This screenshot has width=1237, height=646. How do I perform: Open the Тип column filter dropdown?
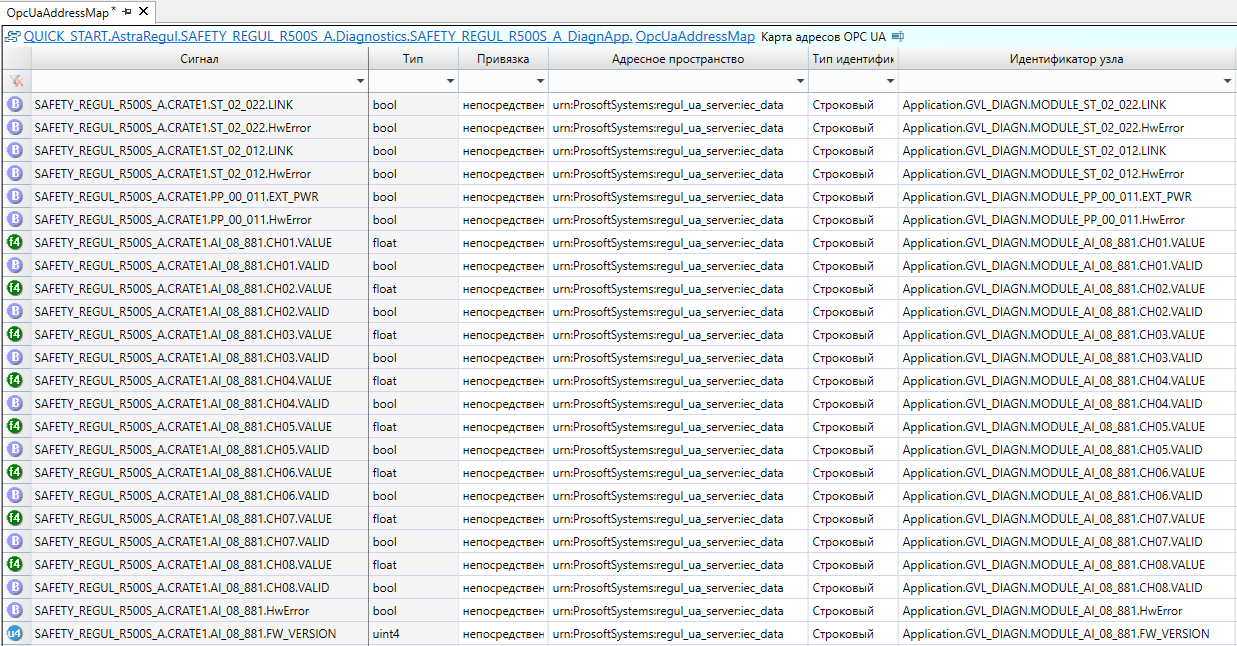point(450,81)
